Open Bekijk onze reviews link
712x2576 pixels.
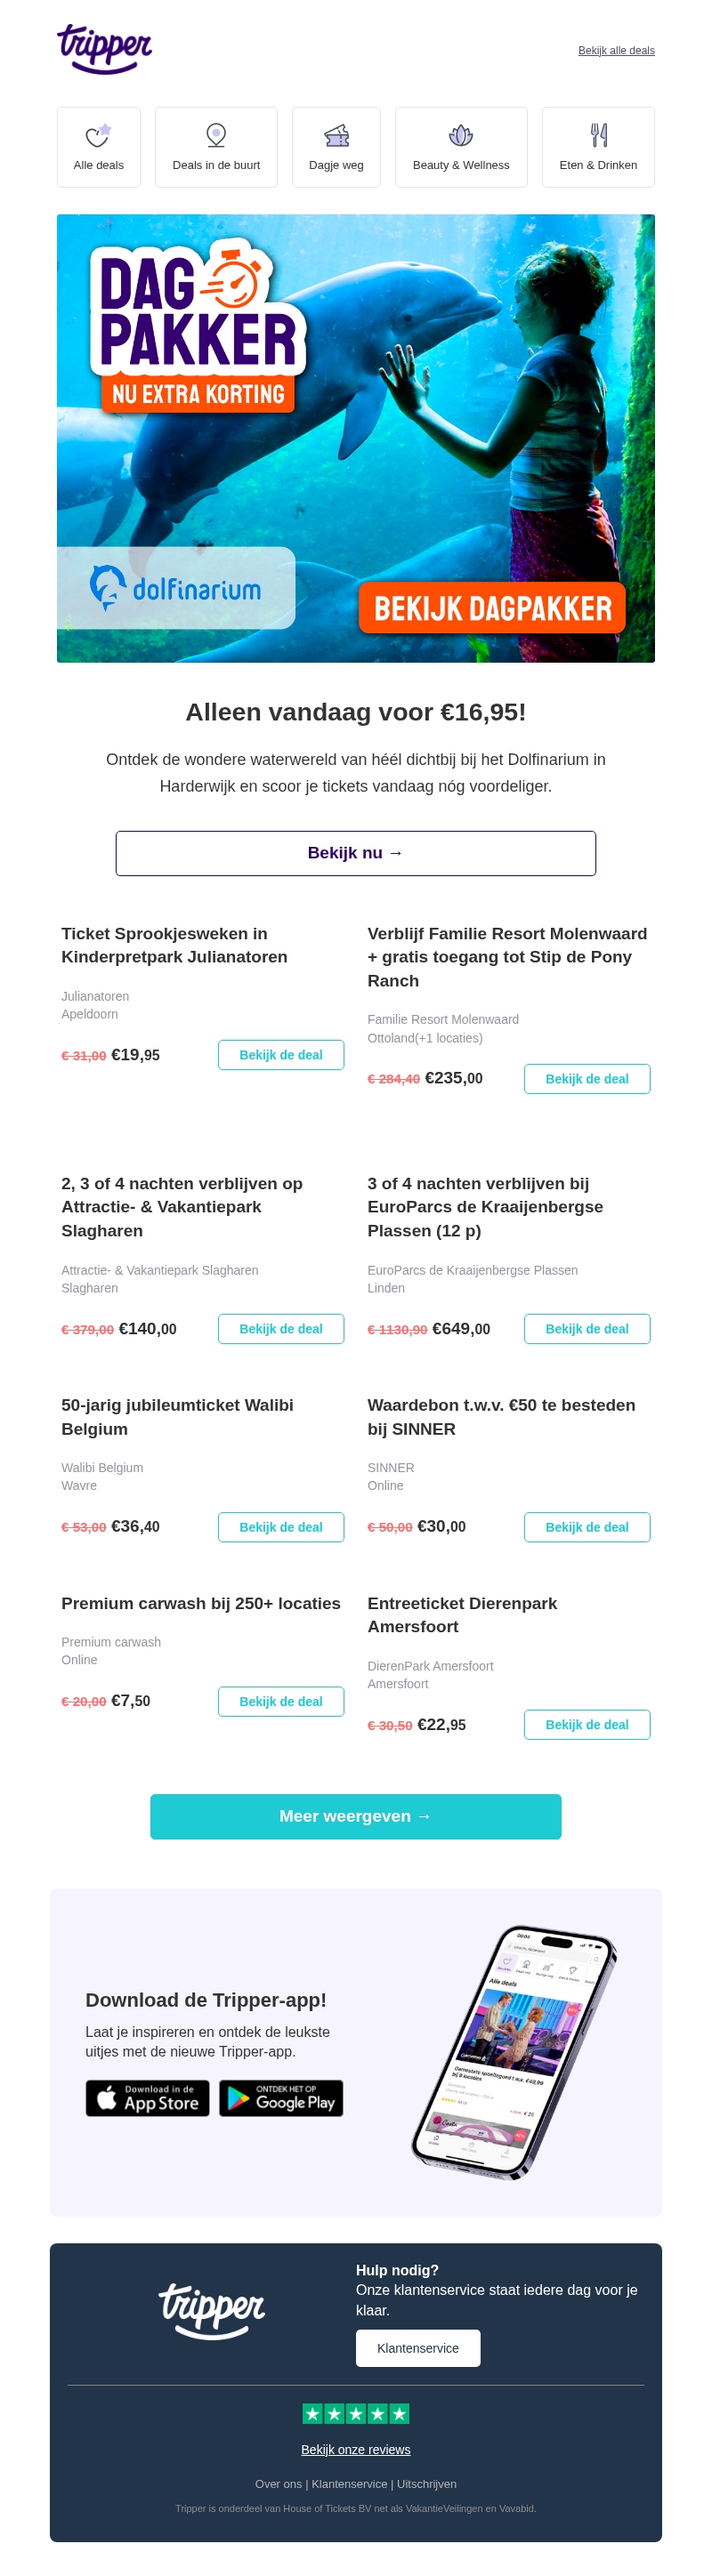tap(355, 2449)
